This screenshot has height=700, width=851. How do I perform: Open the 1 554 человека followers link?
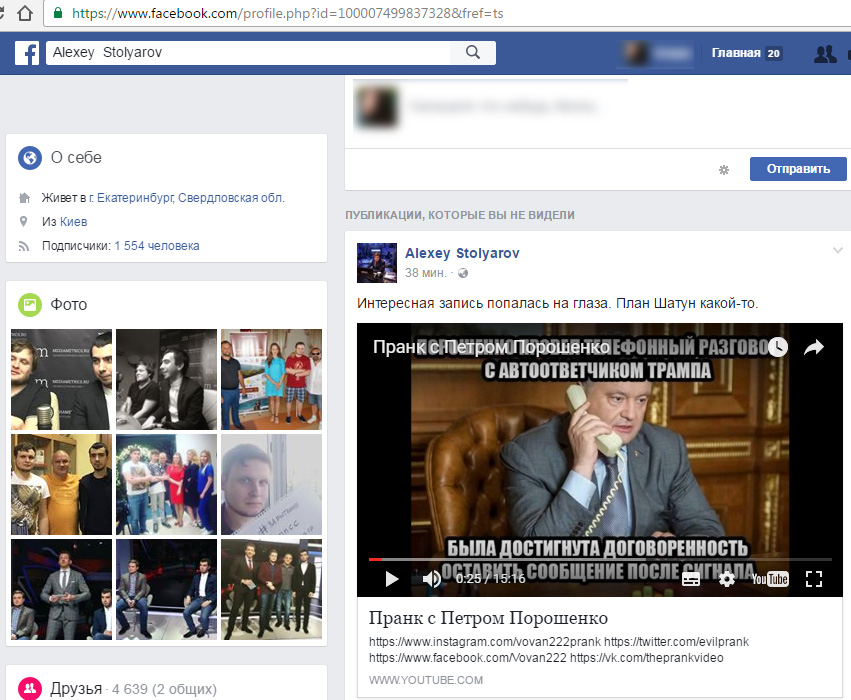click(x=156, y=246)
